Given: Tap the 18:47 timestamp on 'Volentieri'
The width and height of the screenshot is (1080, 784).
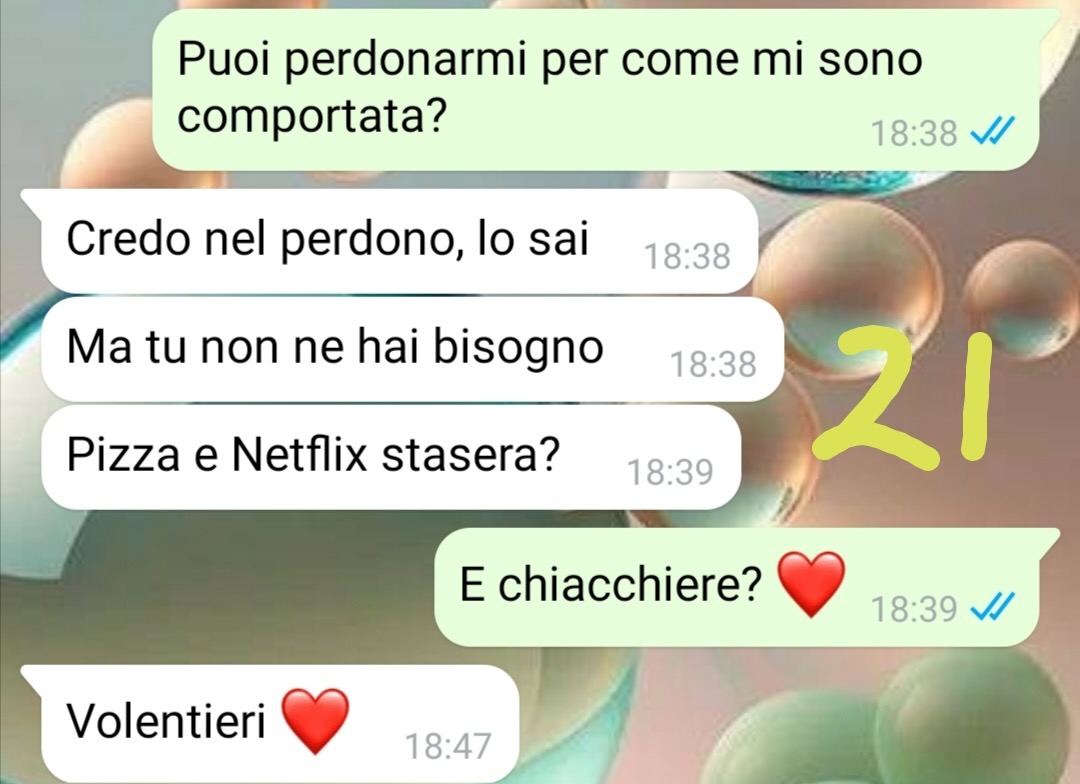Looking at the screenshot, I should pyautogui.click(x=448, y=746).
